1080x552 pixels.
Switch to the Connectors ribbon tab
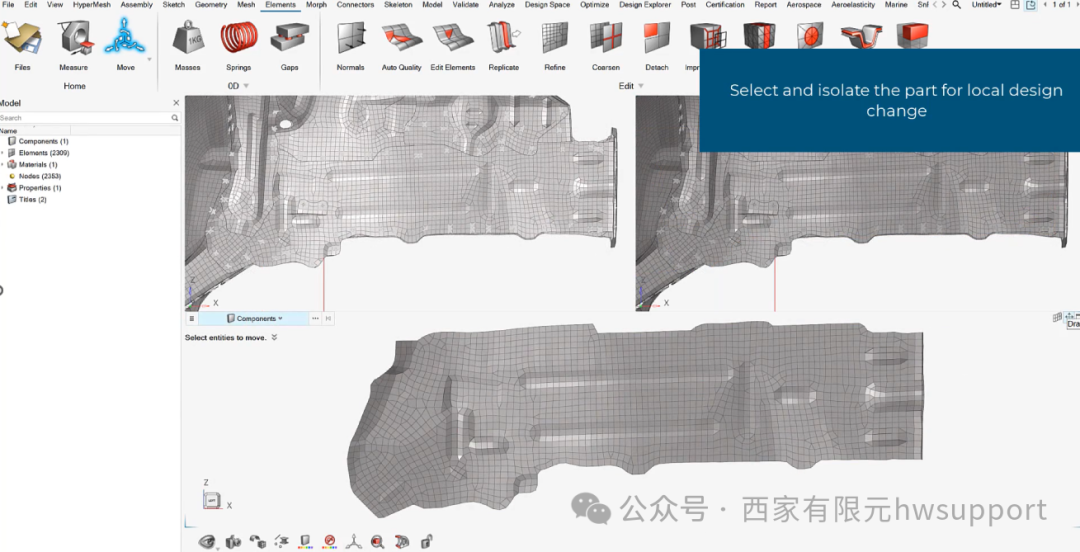355,5
